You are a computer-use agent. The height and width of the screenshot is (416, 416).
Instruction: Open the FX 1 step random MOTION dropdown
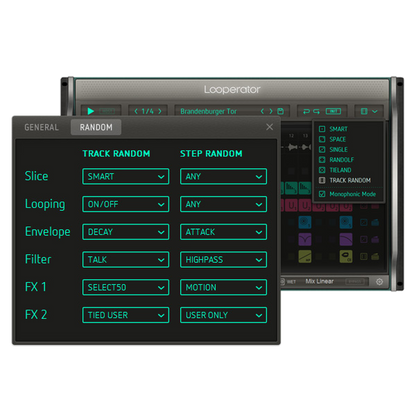point(223,287)
